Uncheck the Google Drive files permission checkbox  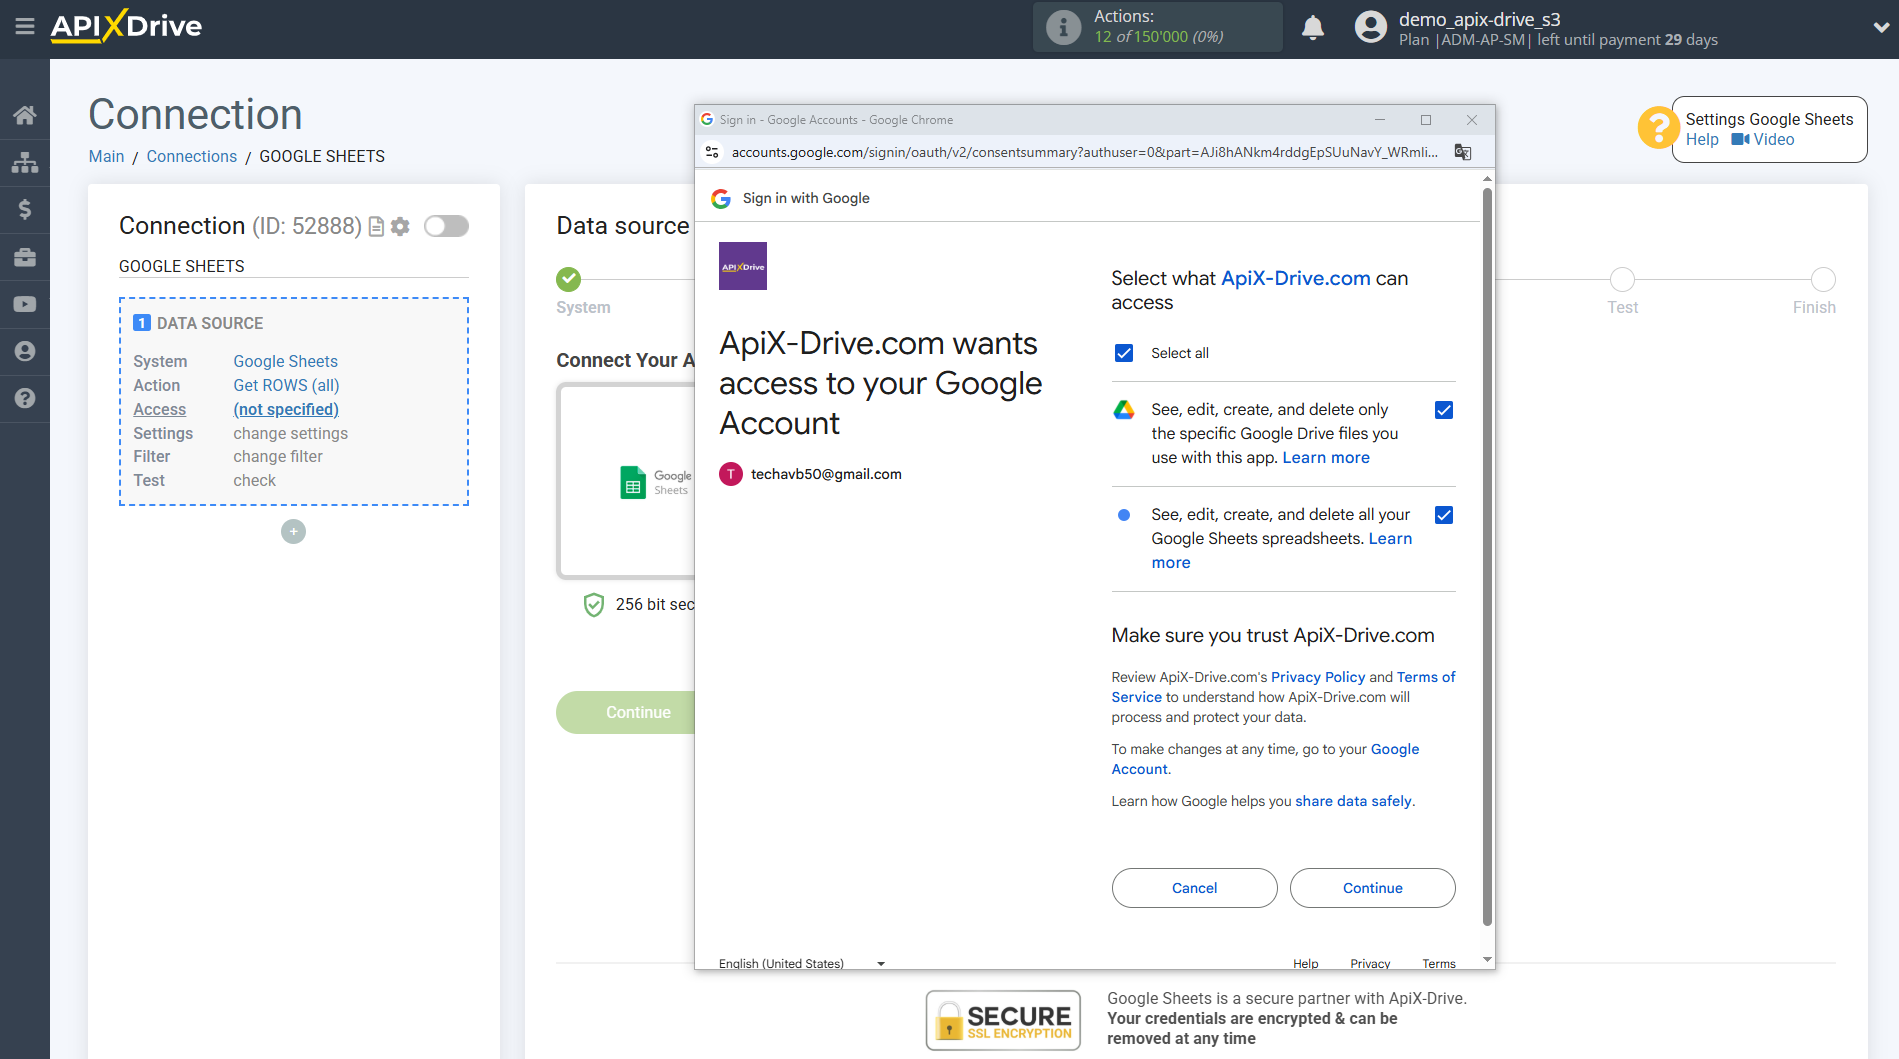[x=1443, y=410]
